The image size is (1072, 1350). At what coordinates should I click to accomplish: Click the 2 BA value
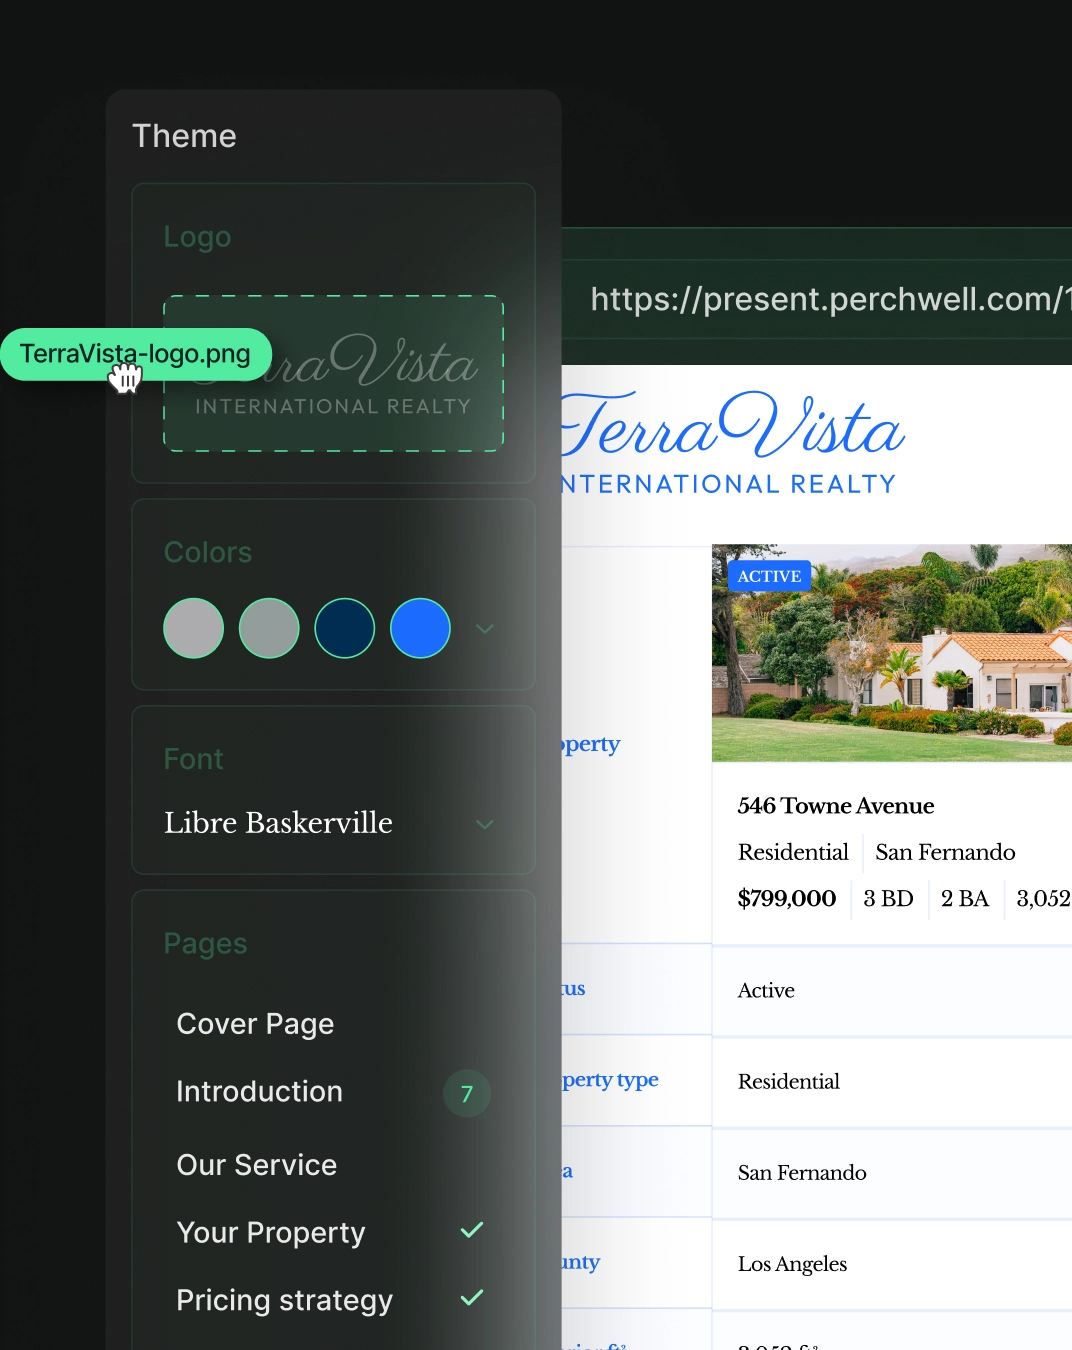point(965,898)
